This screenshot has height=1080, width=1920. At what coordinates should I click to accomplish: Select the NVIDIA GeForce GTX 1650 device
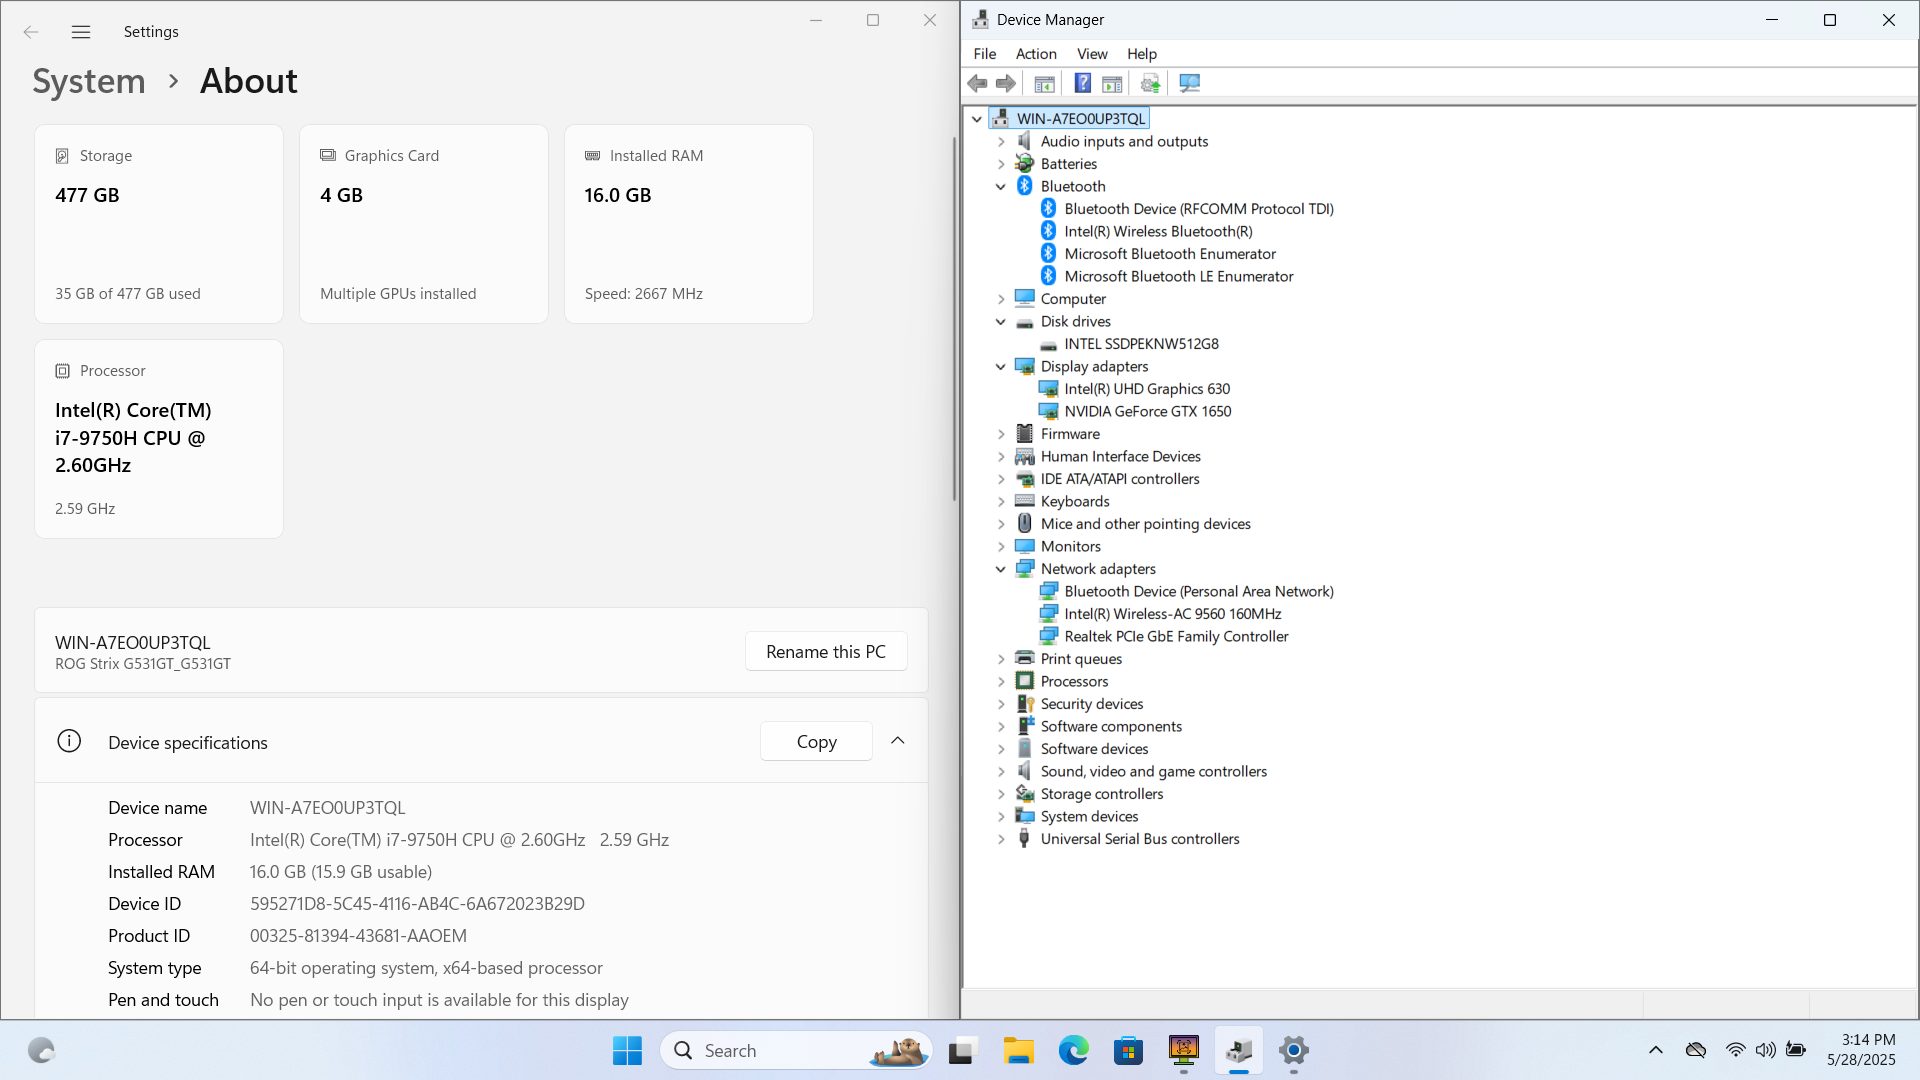1147,411
